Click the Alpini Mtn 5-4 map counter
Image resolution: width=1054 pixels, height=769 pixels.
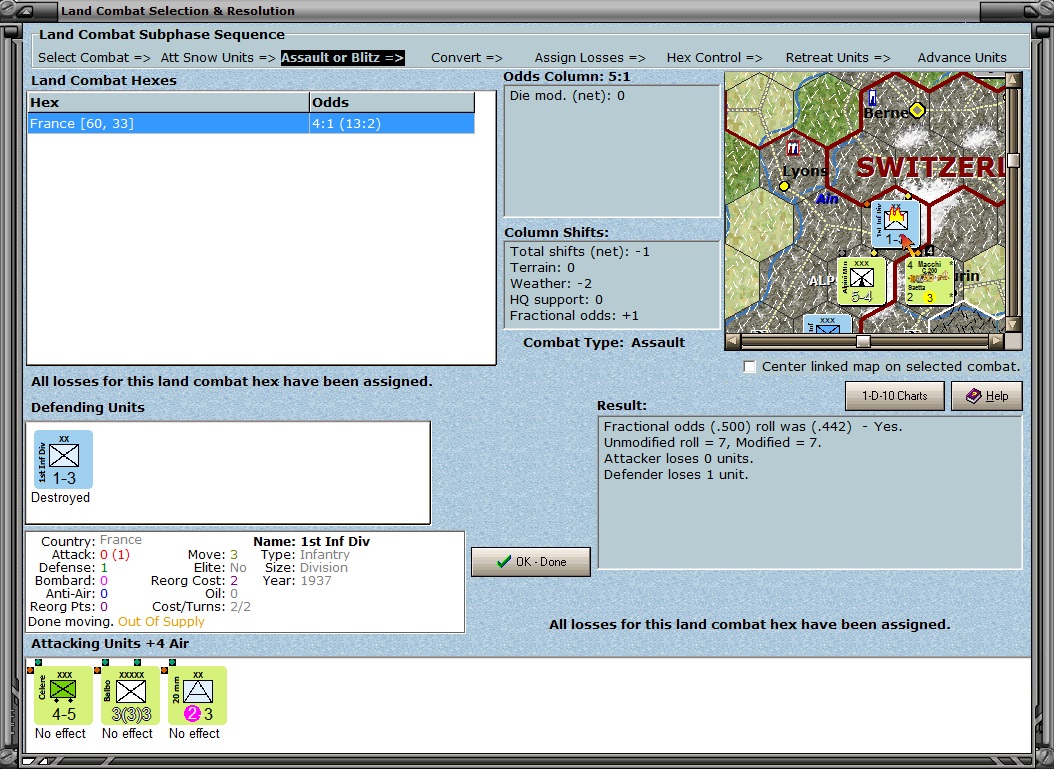861,281
